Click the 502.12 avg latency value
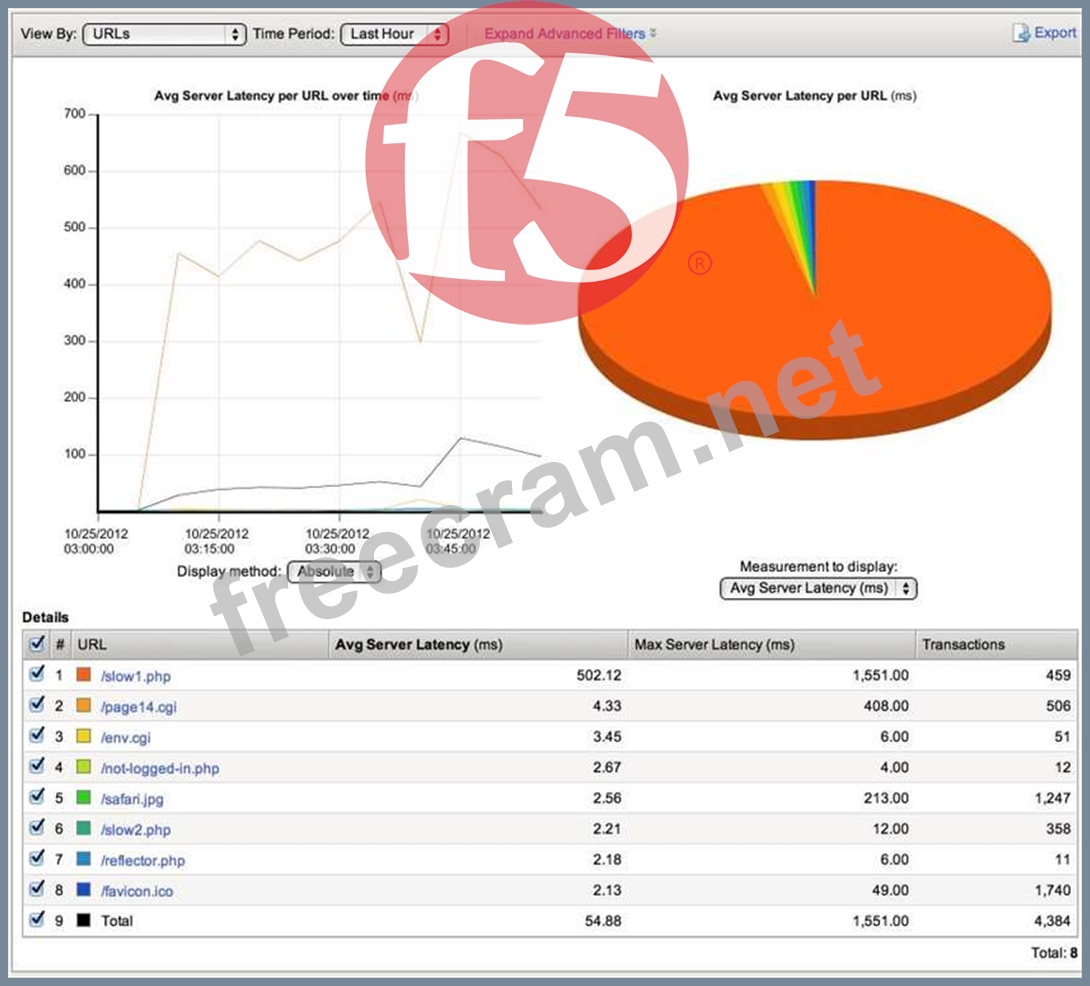Image resolution: width=1090 pixels, height=986 pixels. pos(599,675)
